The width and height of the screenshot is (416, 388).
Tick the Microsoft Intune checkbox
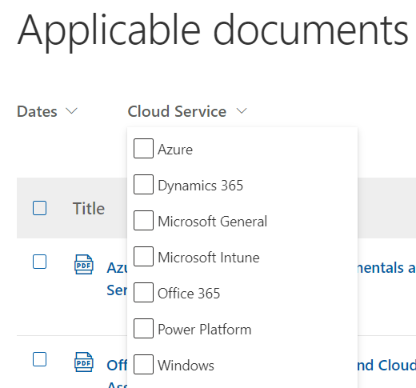click(x=143, y=256)
